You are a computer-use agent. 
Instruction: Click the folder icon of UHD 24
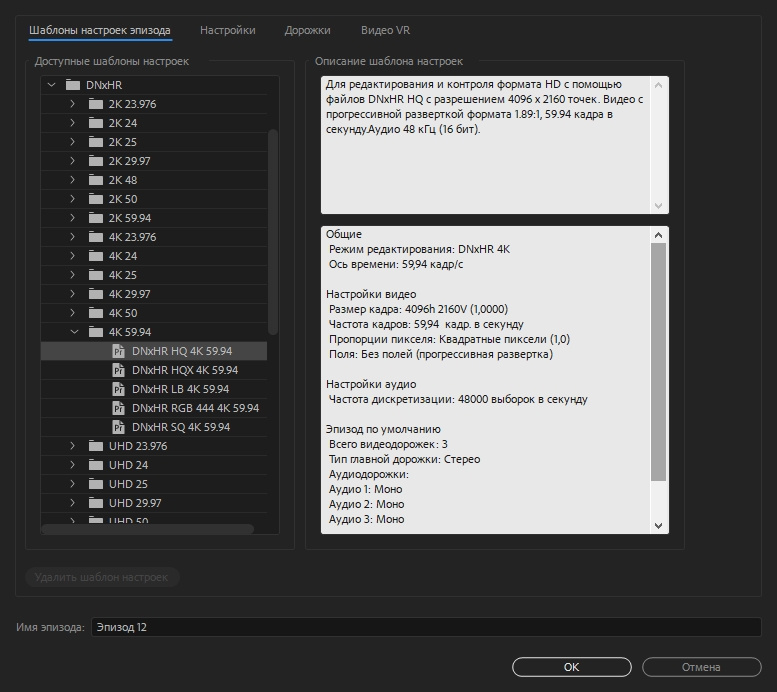pos(96,465)
